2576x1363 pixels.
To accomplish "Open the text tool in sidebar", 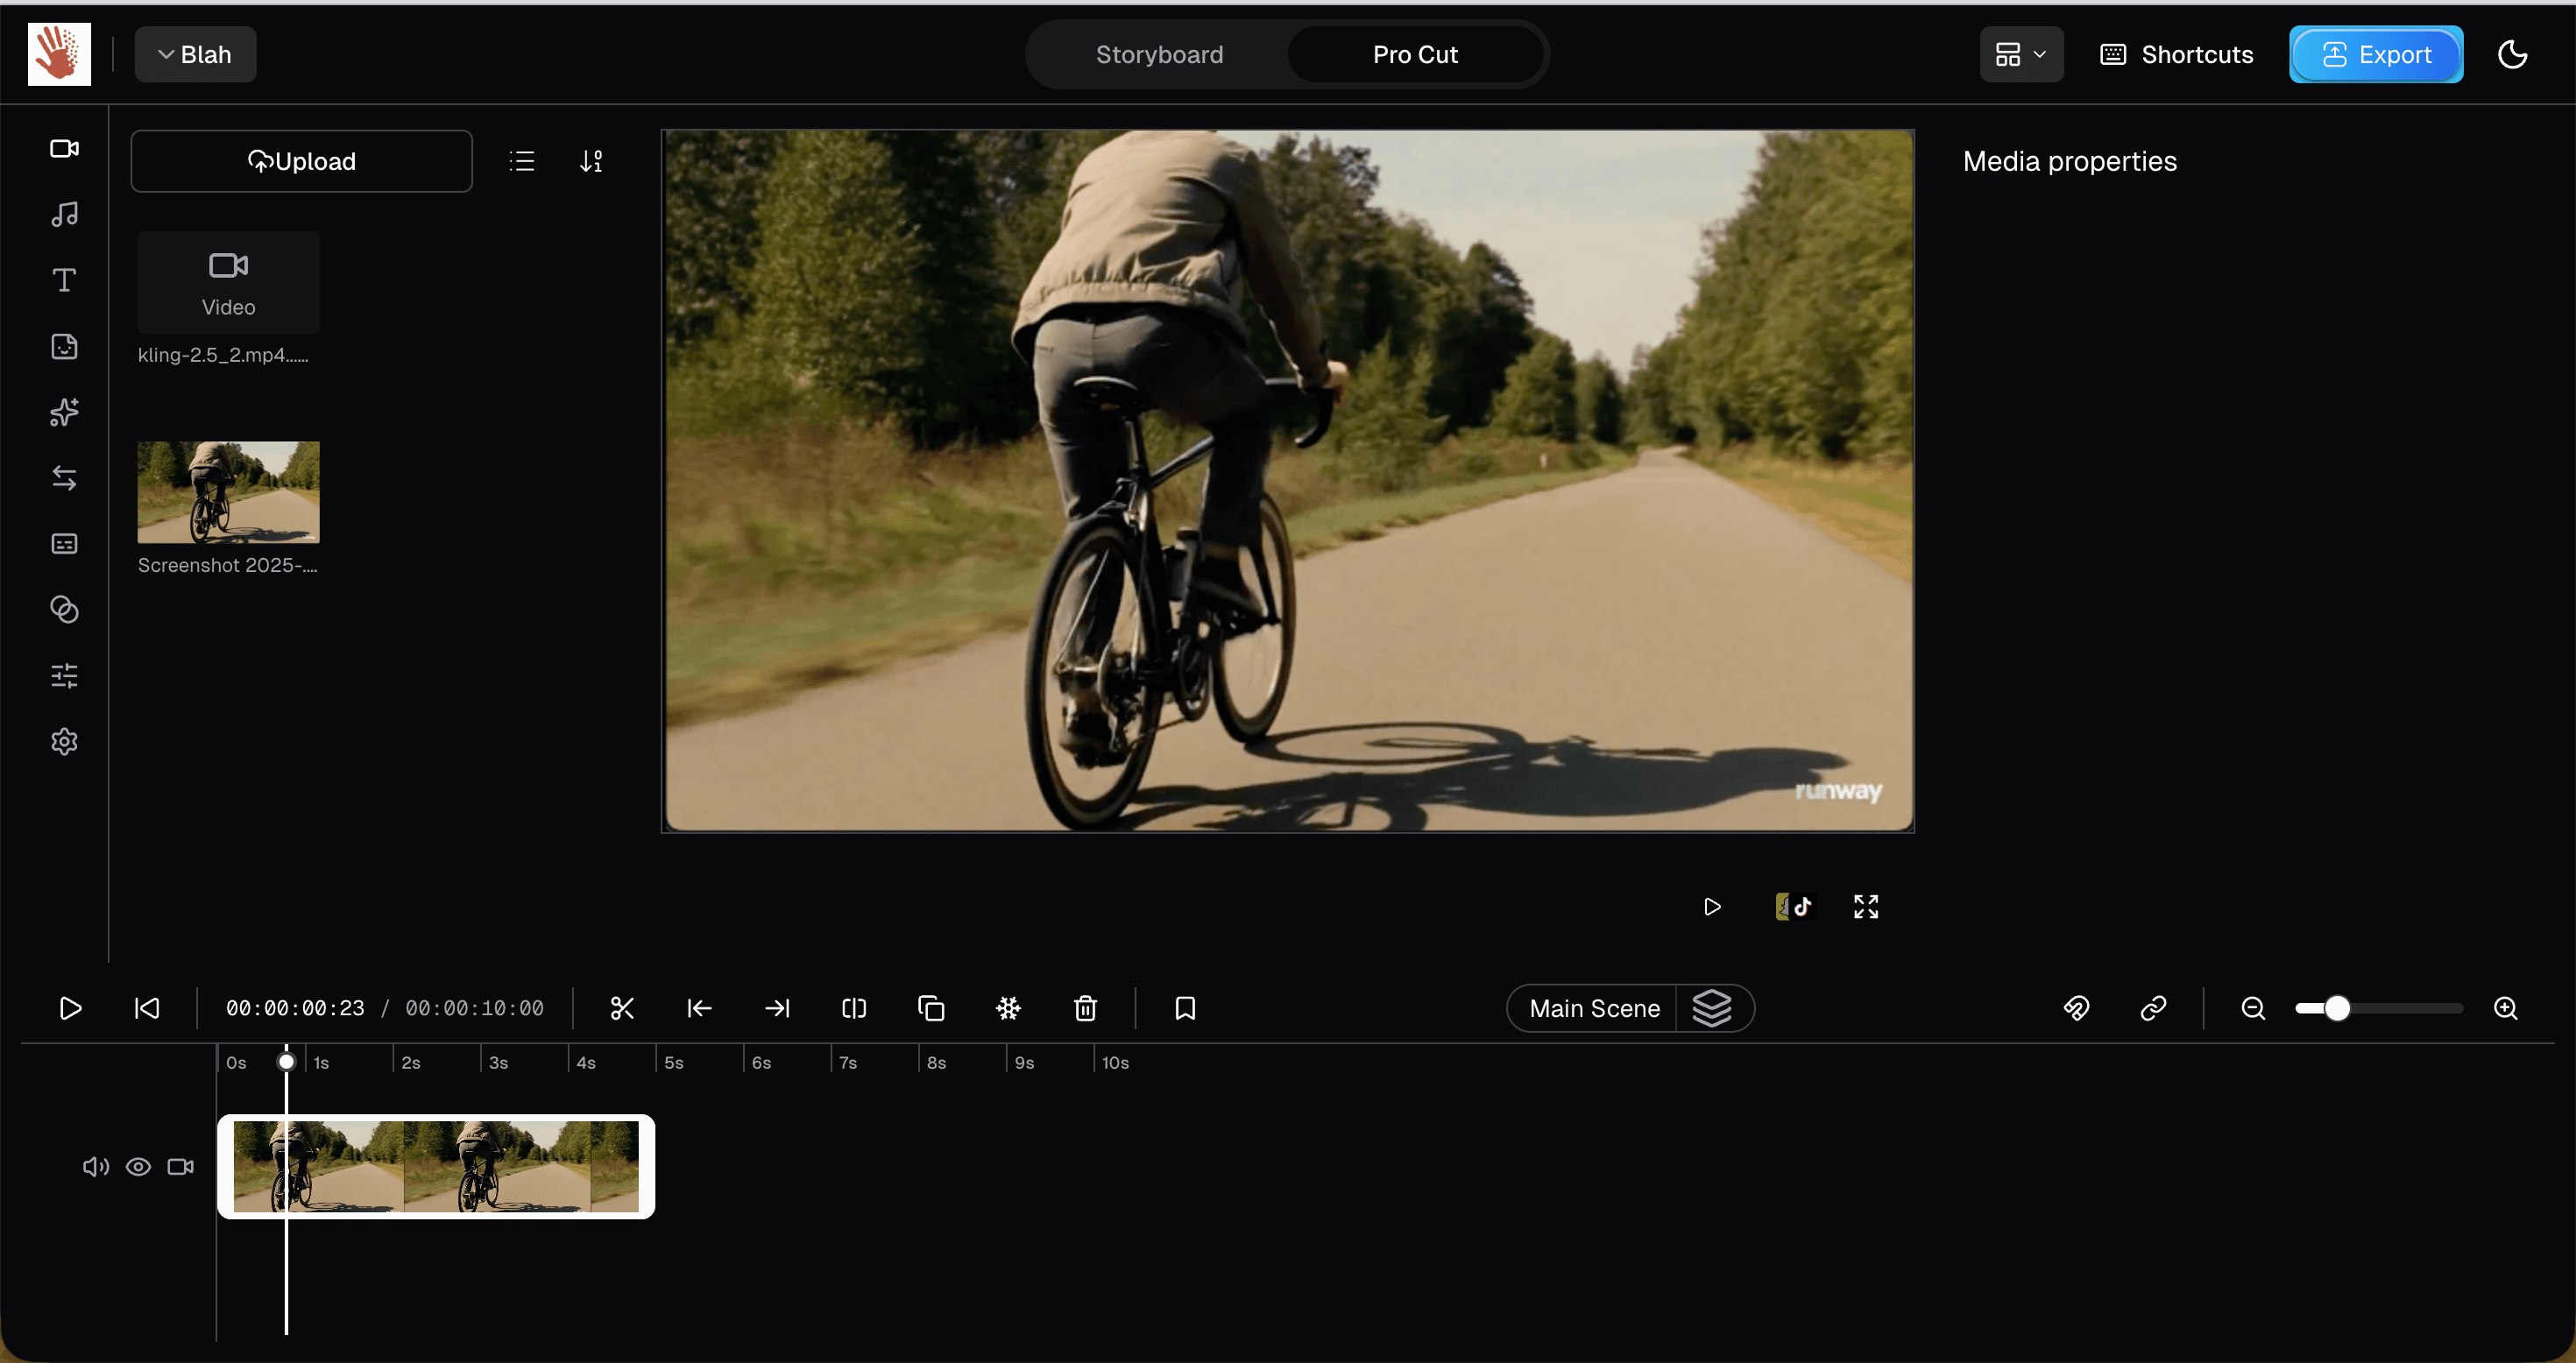I will pyautogui.click(x=64, y=280).
